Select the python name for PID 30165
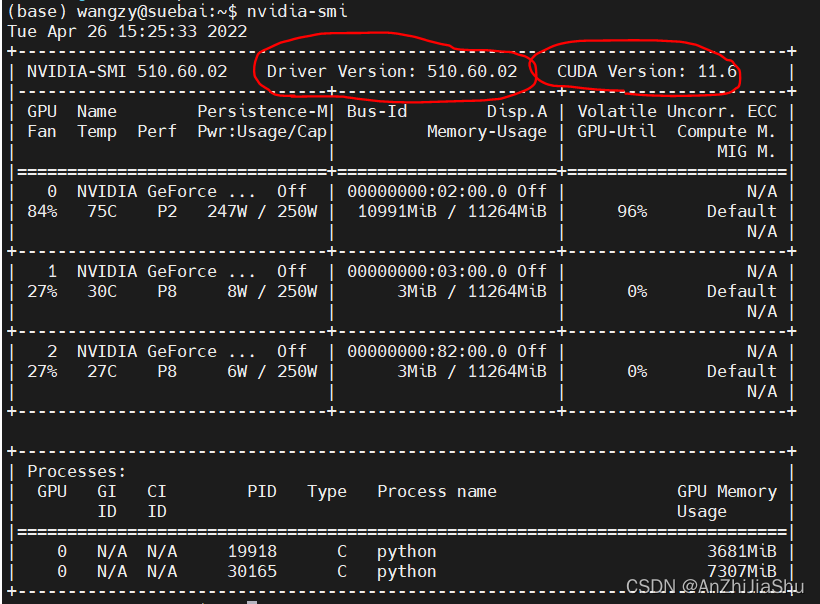The width and height of the screenshot is (820, 604). coord(407,573)
